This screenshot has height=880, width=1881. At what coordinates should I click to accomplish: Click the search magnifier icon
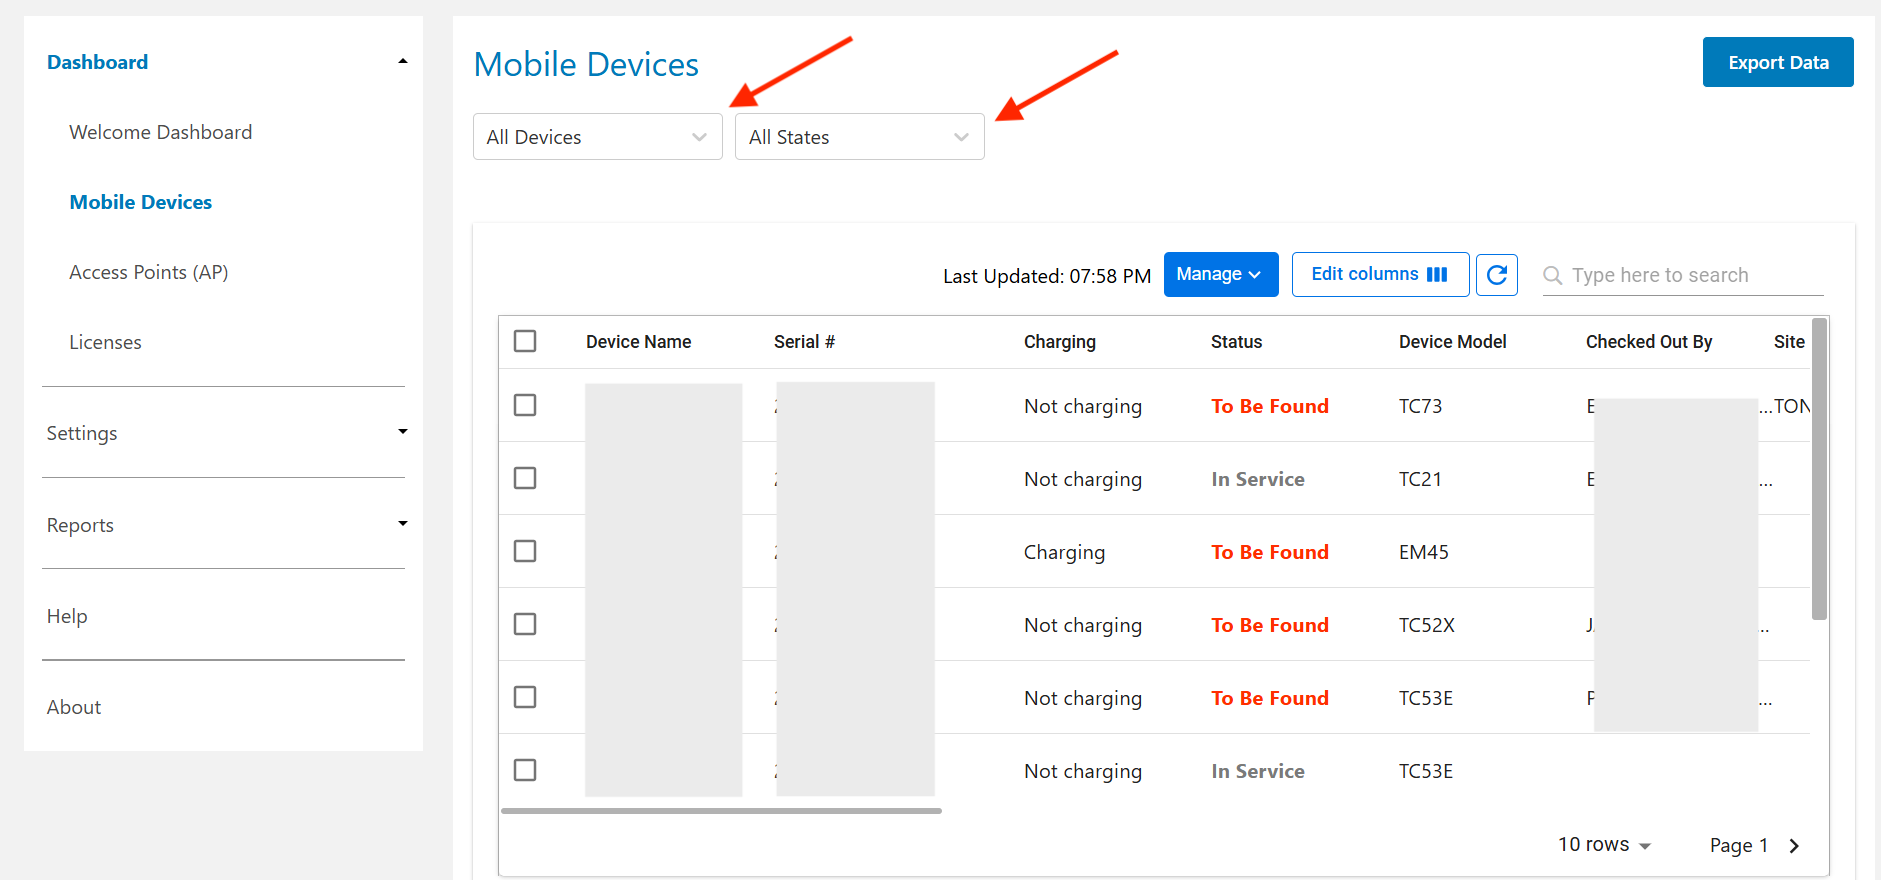(x=1552, y=275)
